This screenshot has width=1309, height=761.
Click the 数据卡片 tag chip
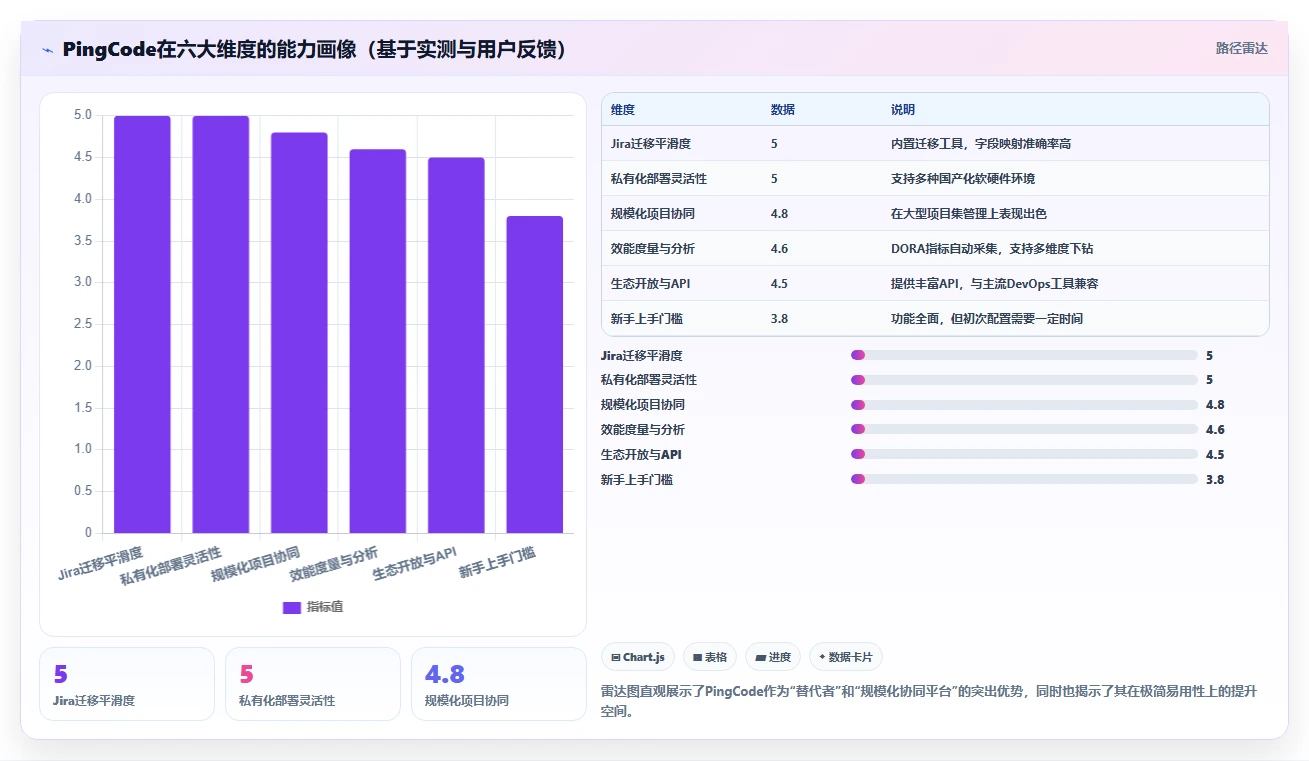pyautogui.click(x=846, y=657)
